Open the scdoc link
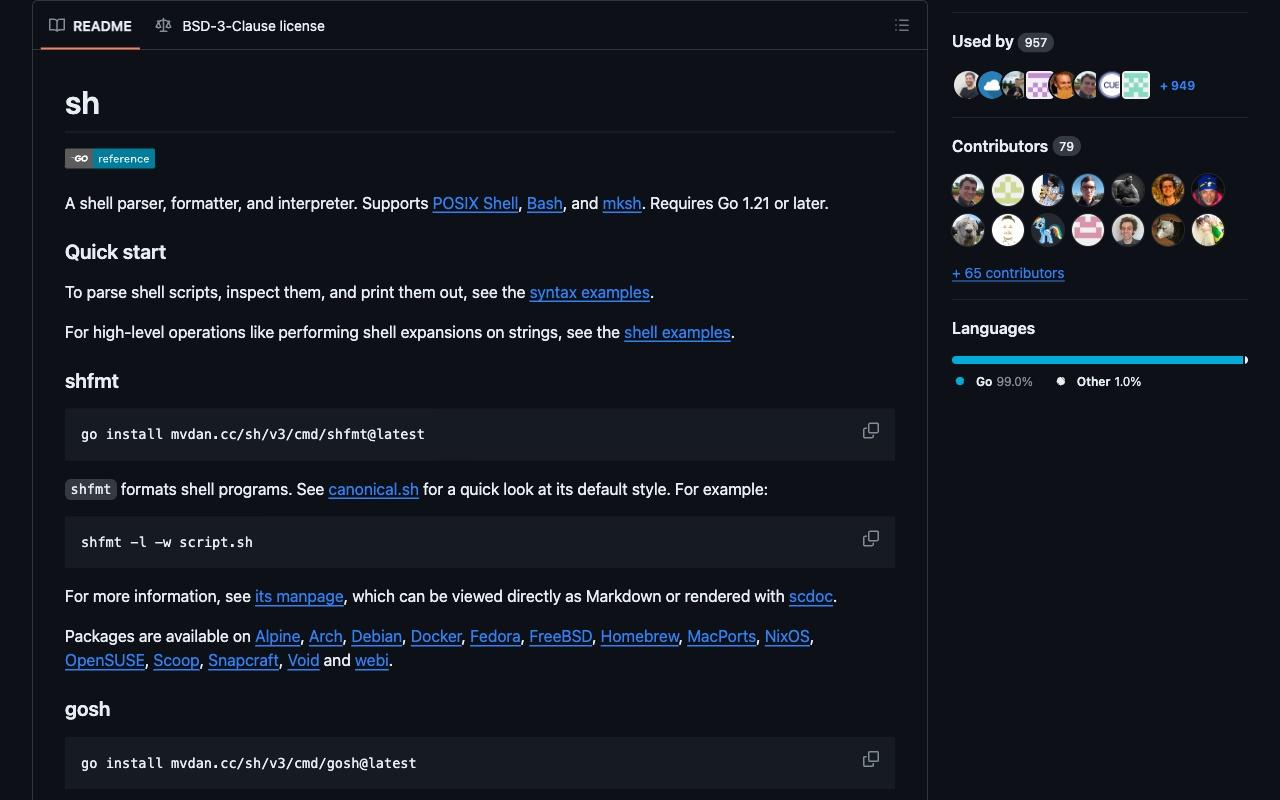 [x=811, y=596]
